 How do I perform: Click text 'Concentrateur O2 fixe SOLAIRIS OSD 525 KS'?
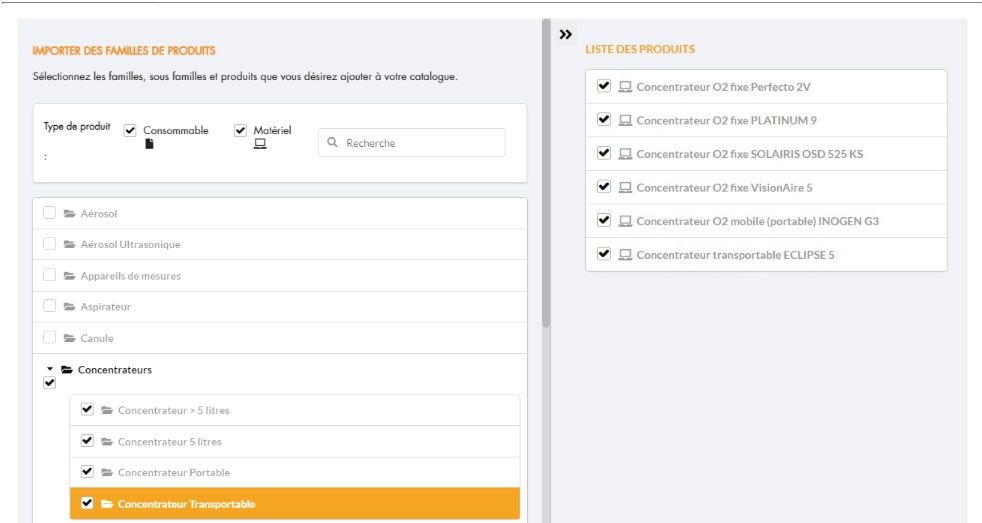pos(750,154)
